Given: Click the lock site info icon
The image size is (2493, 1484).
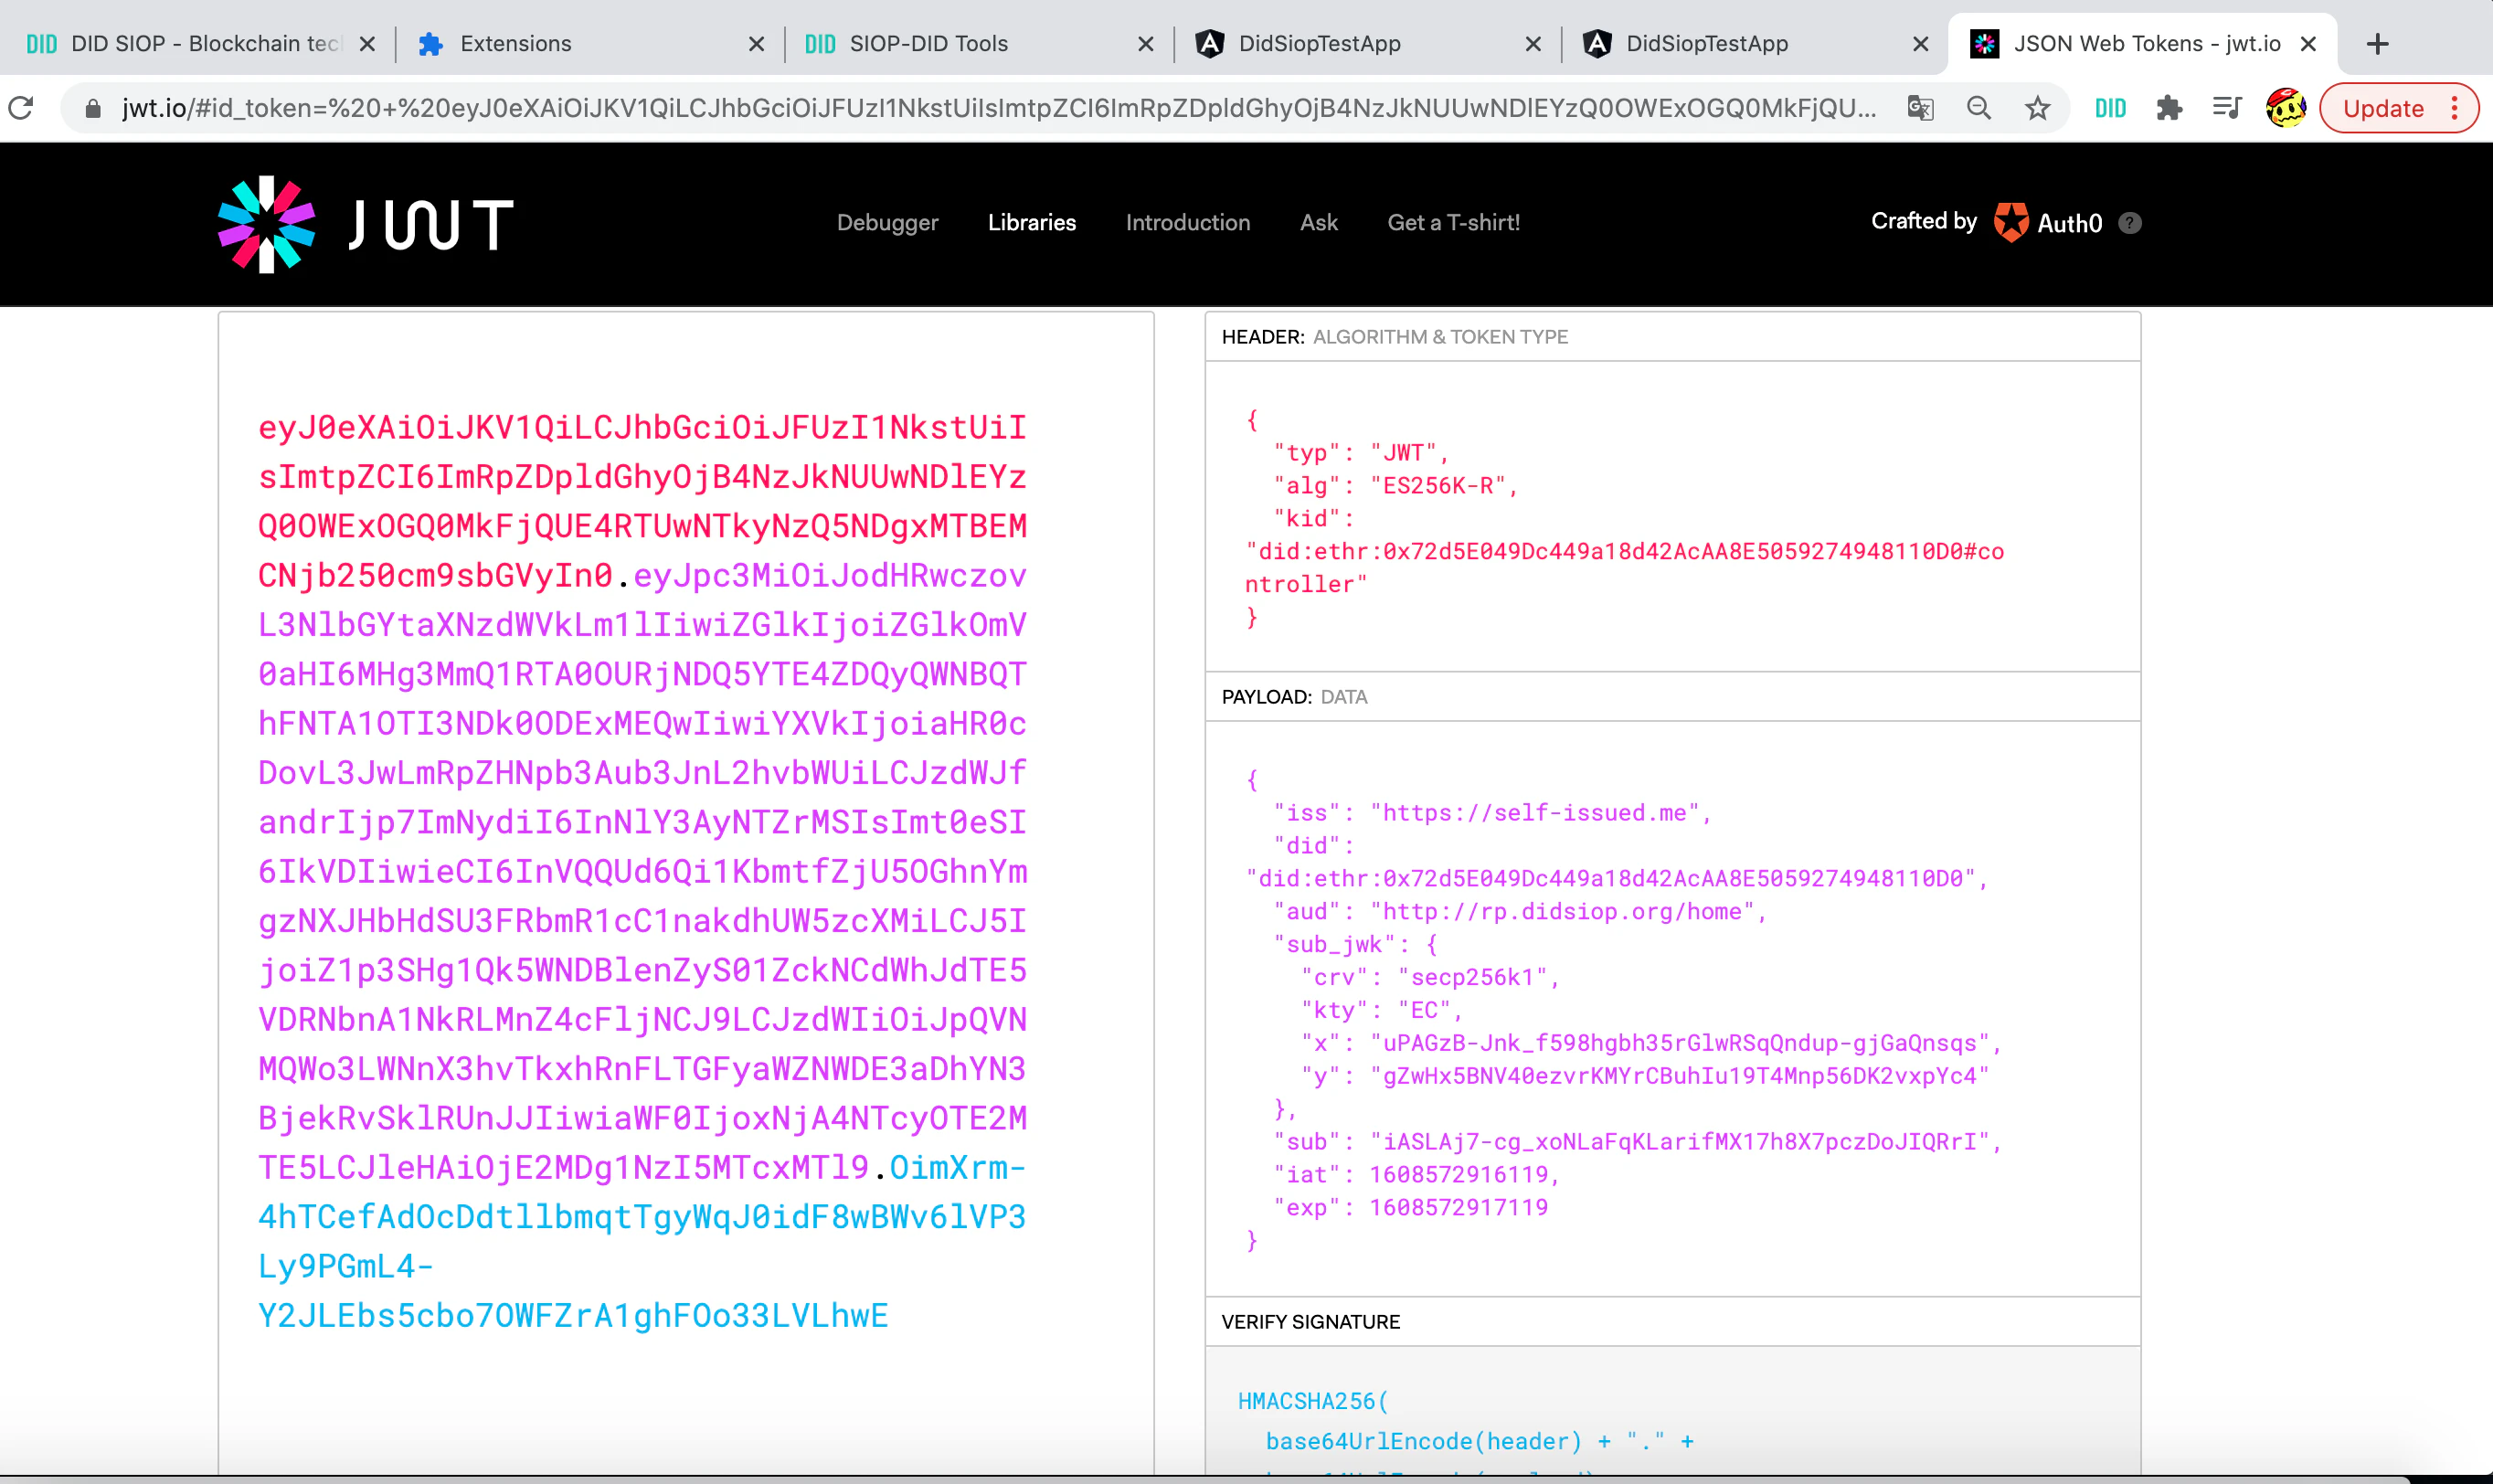Looking at the screenshot, I should click(x=93, y=108).
